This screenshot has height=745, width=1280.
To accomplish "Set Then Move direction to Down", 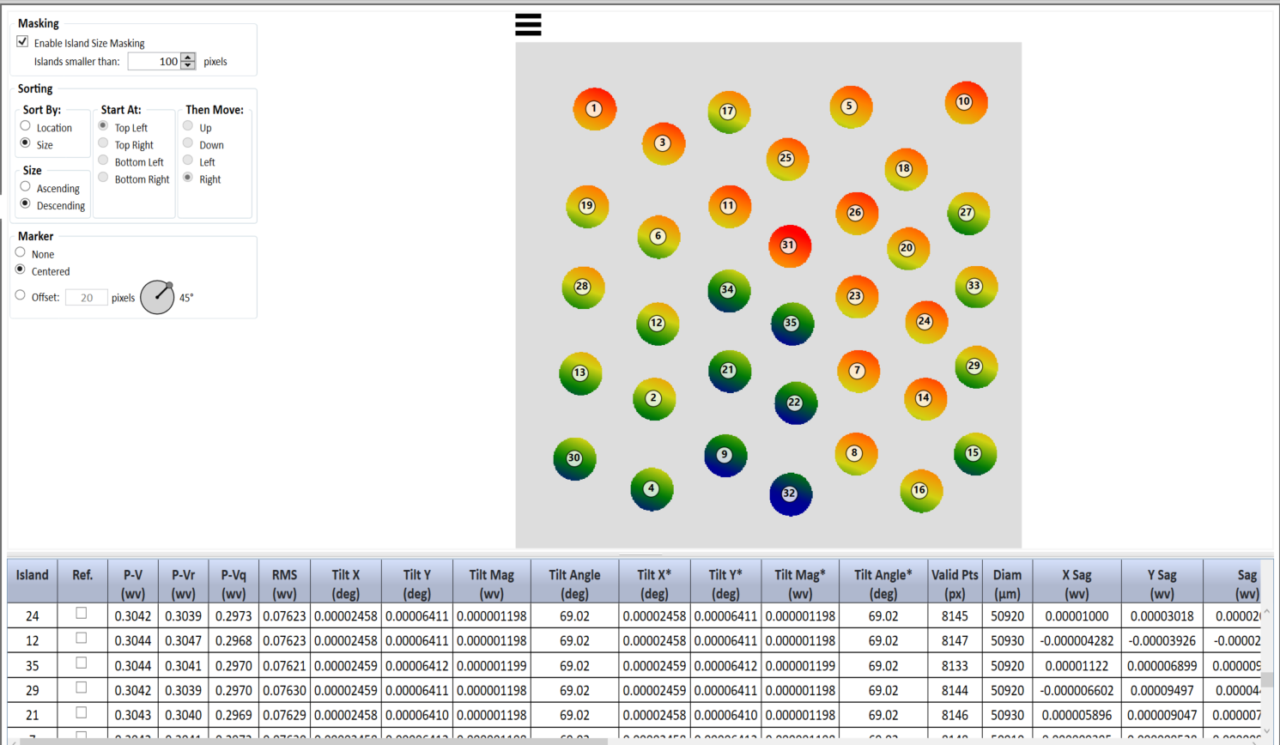I will tap(188, 144).
